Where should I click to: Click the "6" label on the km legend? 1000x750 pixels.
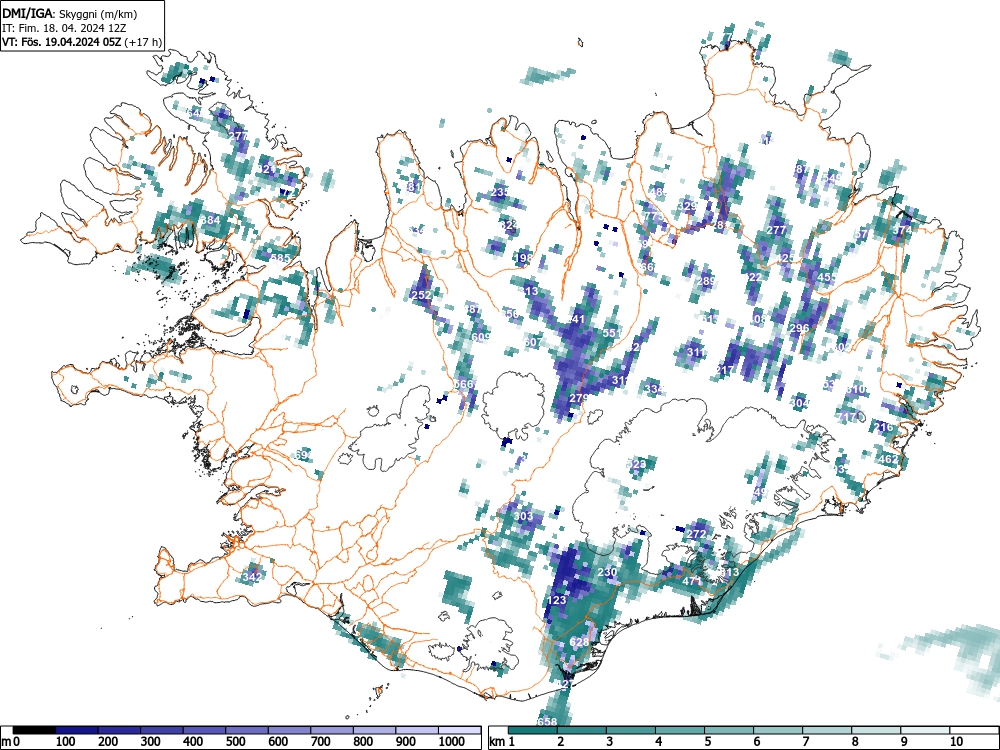[x=756, y=742]
